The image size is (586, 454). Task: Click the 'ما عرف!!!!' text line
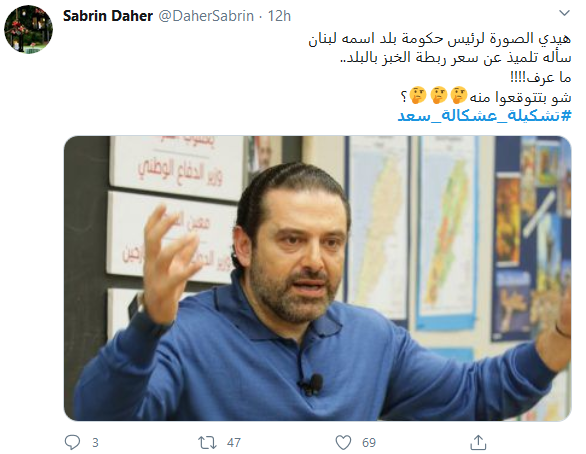coord(541,77)
